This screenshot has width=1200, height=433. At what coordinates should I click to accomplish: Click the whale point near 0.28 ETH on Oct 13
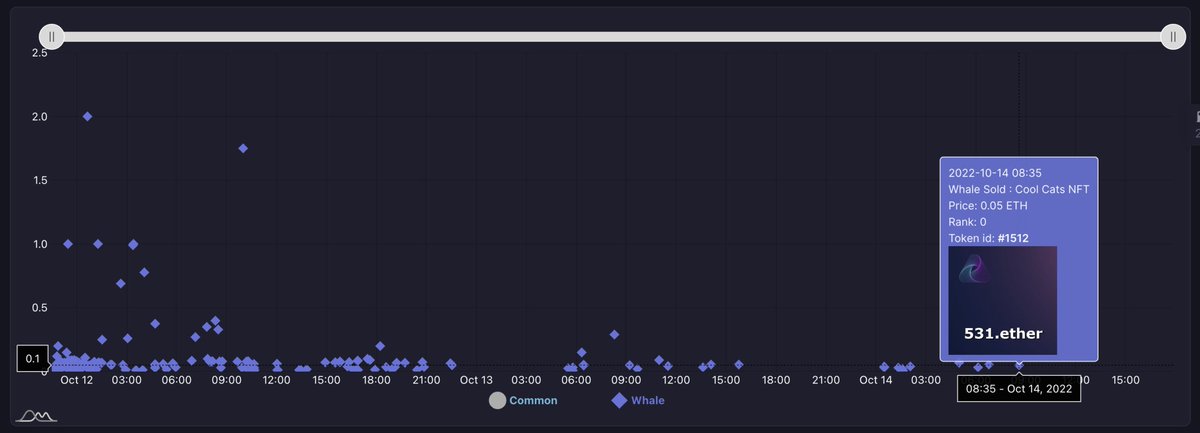[614, 335]
